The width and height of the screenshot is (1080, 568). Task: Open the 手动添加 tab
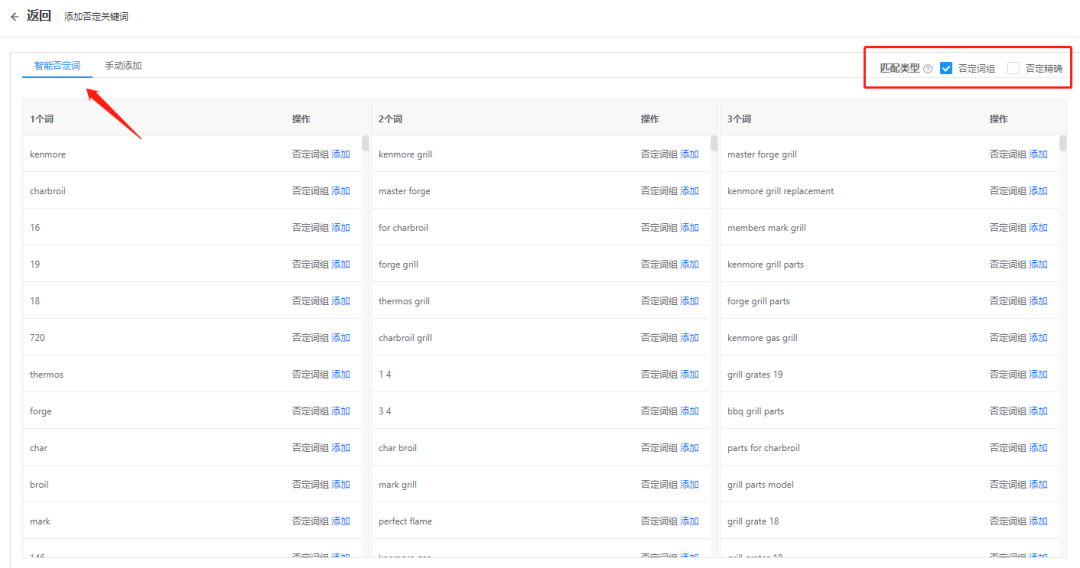point(123,65)
